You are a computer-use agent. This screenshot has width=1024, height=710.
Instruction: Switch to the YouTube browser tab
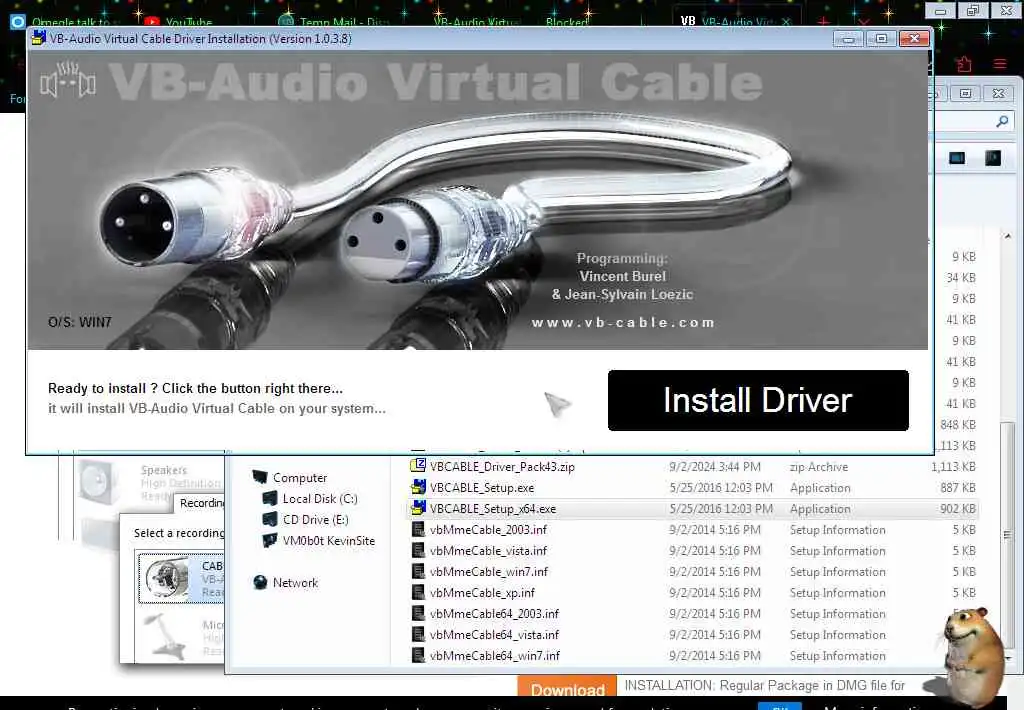(180, 22)
